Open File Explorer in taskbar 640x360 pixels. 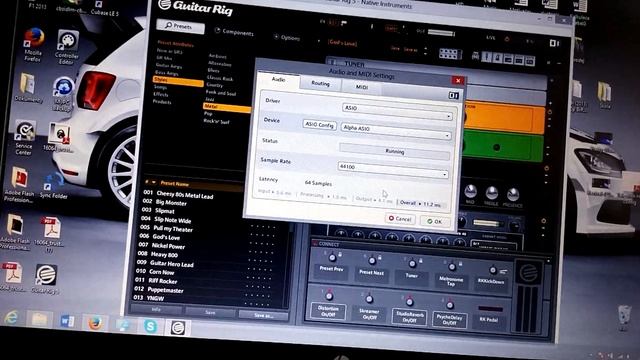(39, 319)
